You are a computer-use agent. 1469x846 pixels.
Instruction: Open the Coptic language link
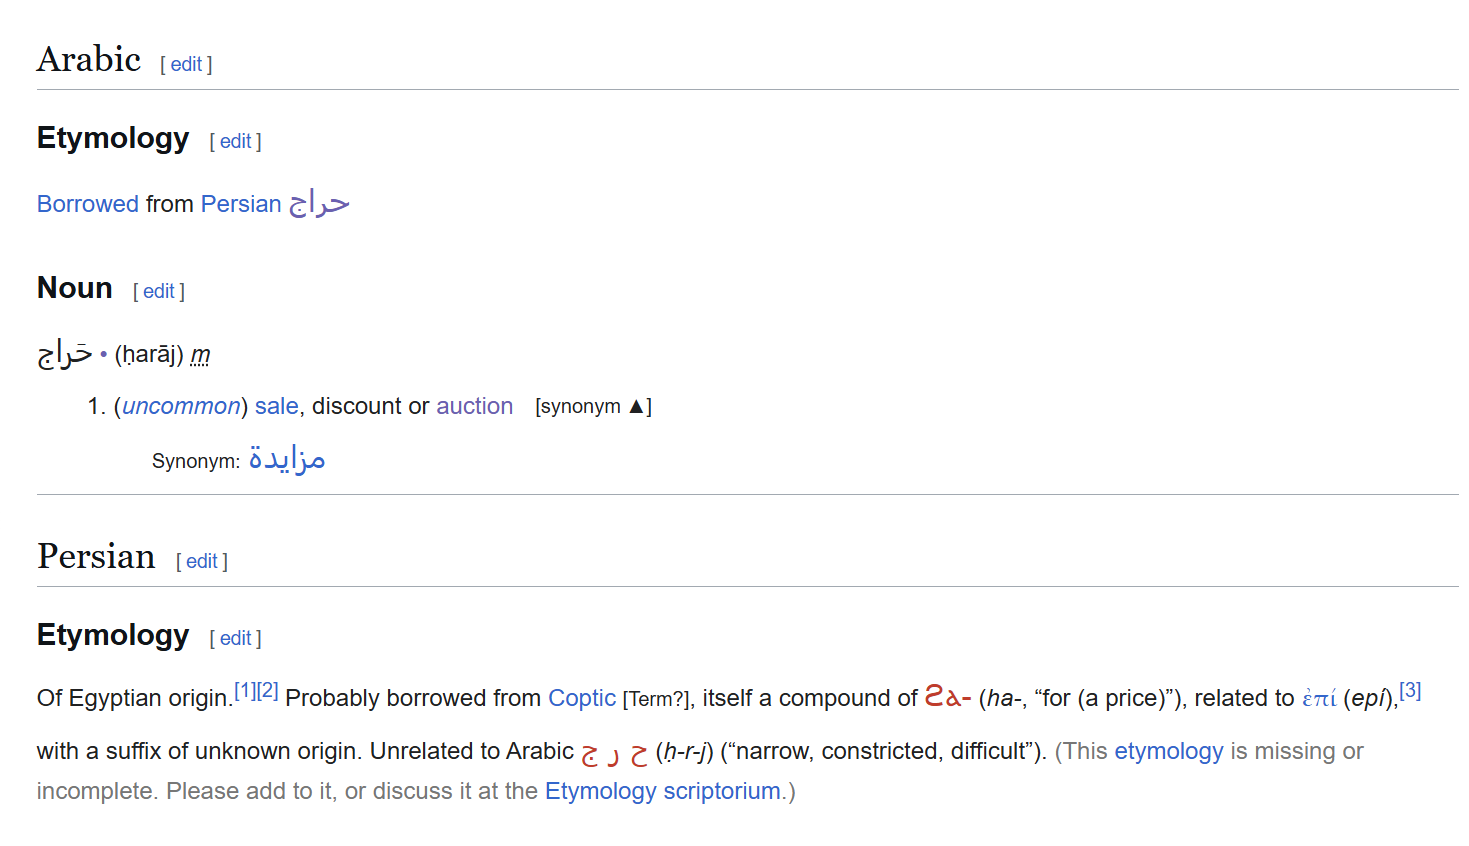click(x=582, y=699)
